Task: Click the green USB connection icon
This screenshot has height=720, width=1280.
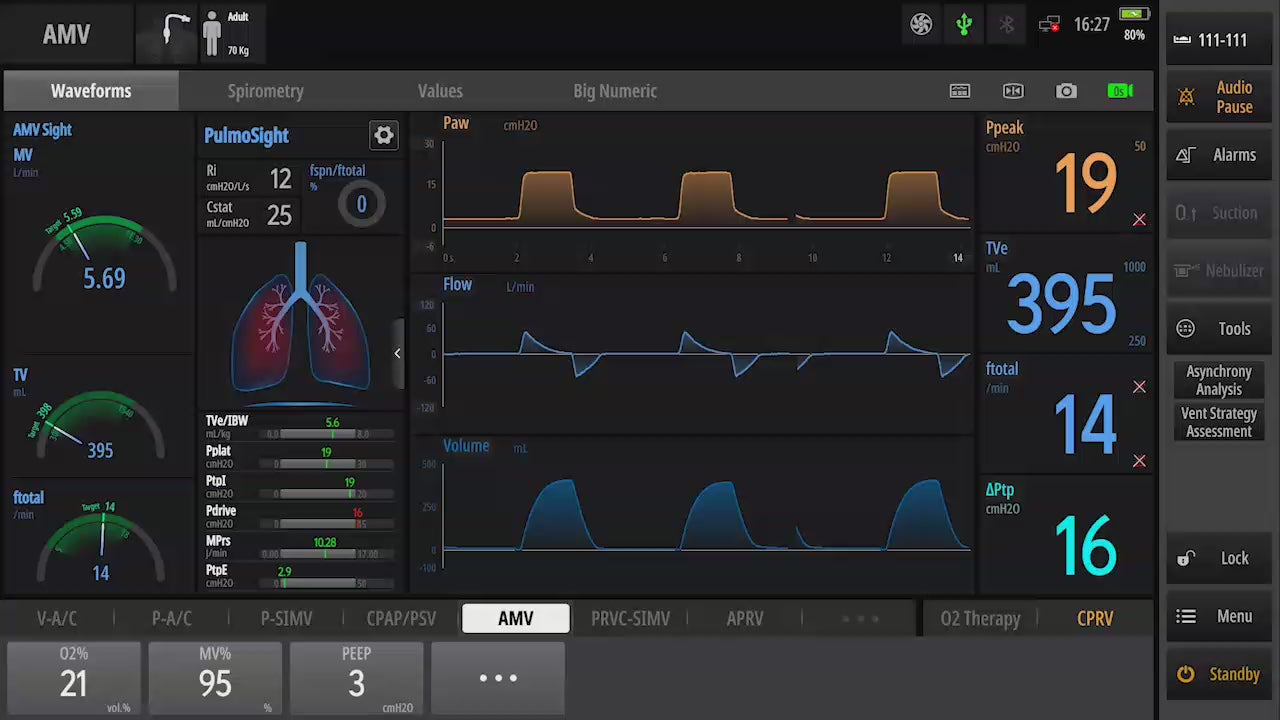Action: [964, 25]
